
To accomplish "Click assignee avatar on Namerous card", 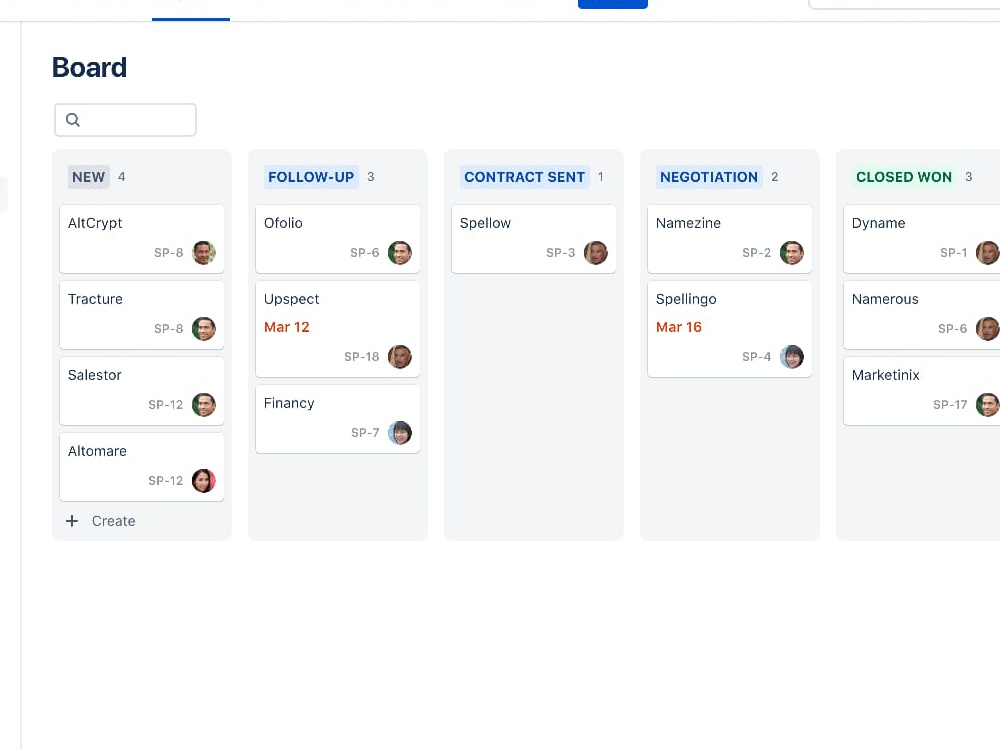I will 988,328.
